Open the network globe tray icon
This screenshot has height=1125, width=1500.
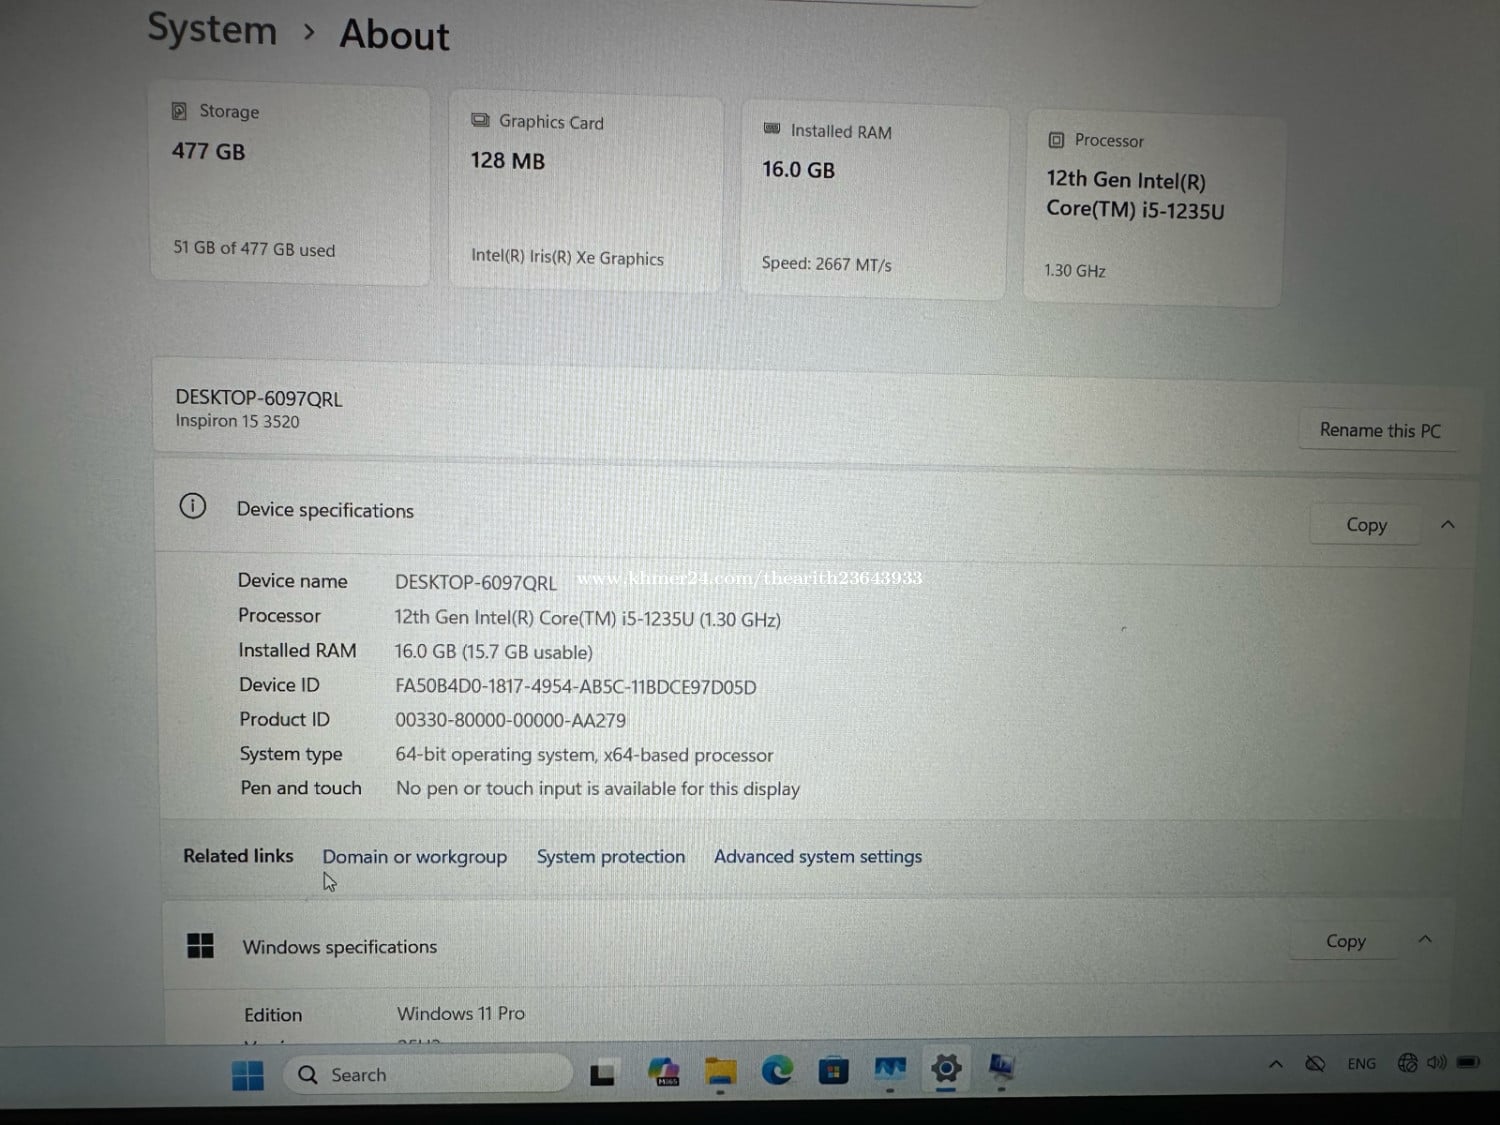tap(1408, 1062)
